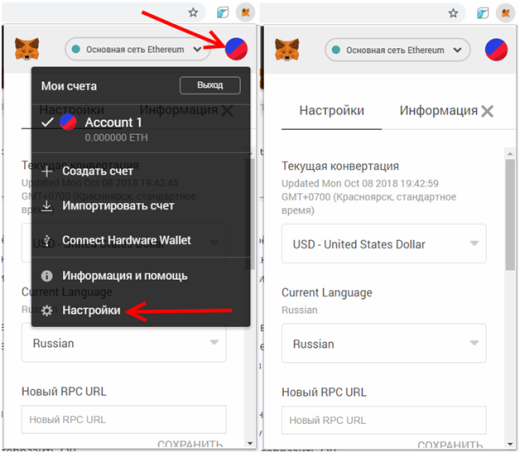Open the MetaMask fox extension icon in the right browser toolbar
Image resolution: width=520 pixels, height=453 pixels.
click(506, 13)
